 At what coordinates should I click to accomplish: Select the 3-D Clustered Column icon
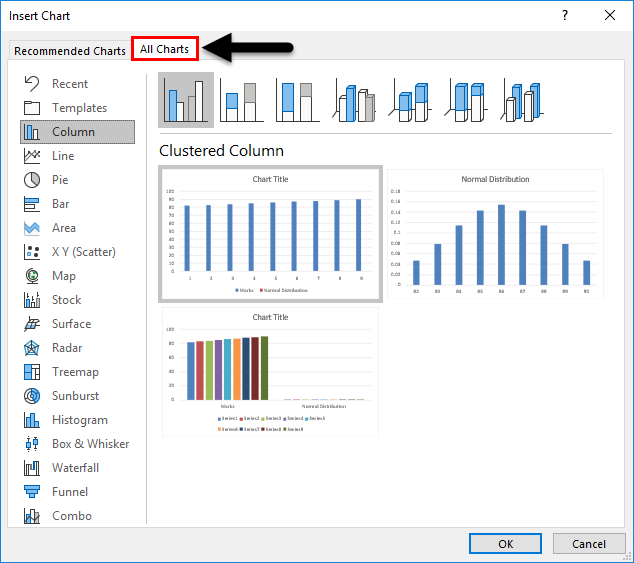click(x=354, y=100)
